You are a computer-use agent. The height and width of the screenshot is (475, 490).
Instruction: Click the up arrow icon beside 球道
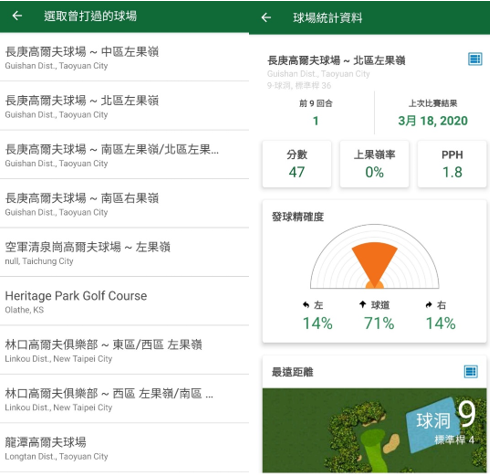pos(363,304)
